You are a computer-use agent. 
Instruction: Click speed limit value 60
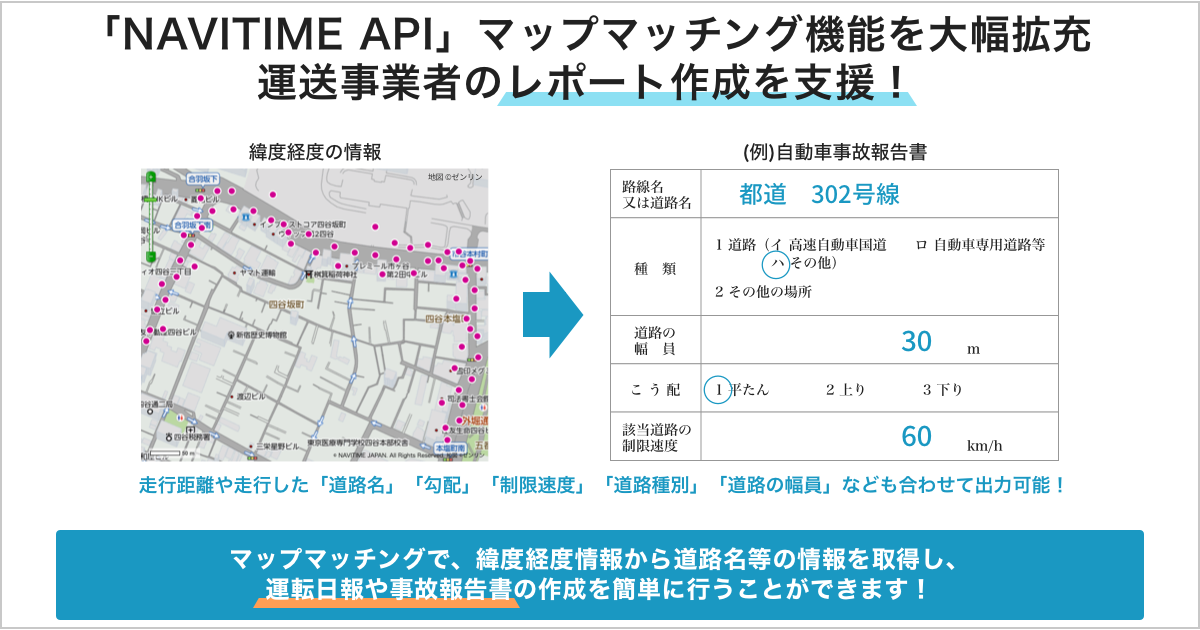click(916, 436)
